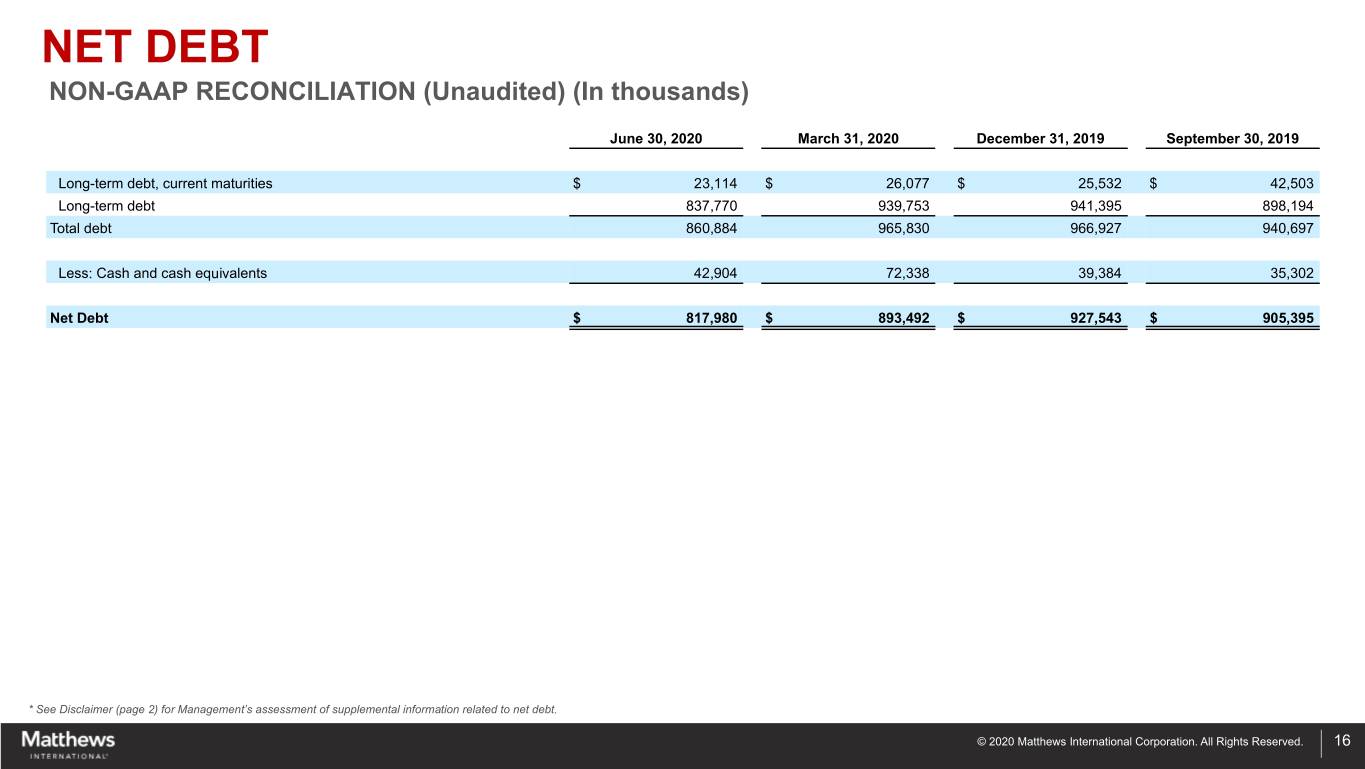Click the Total debt row label
1365x769 pixels.
tap(81, 228)
